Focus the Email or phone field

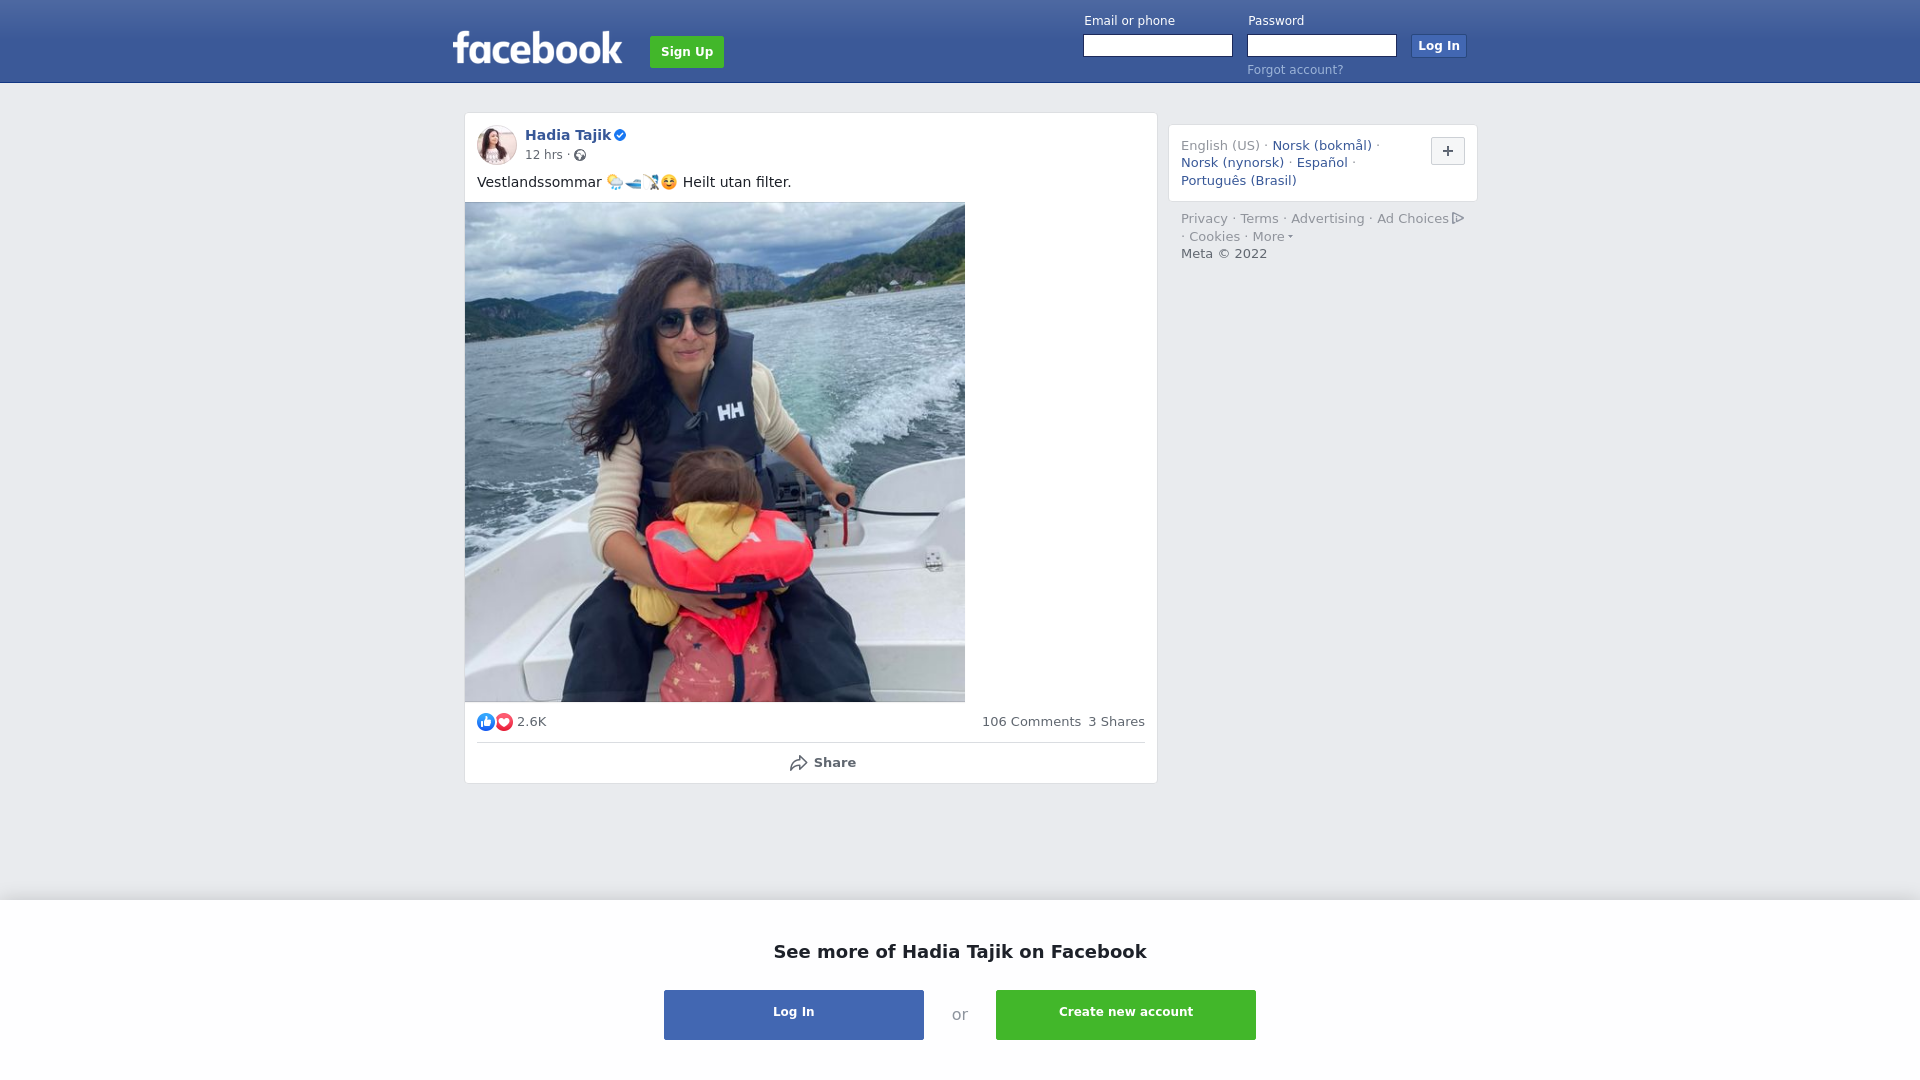point(1158,46)
